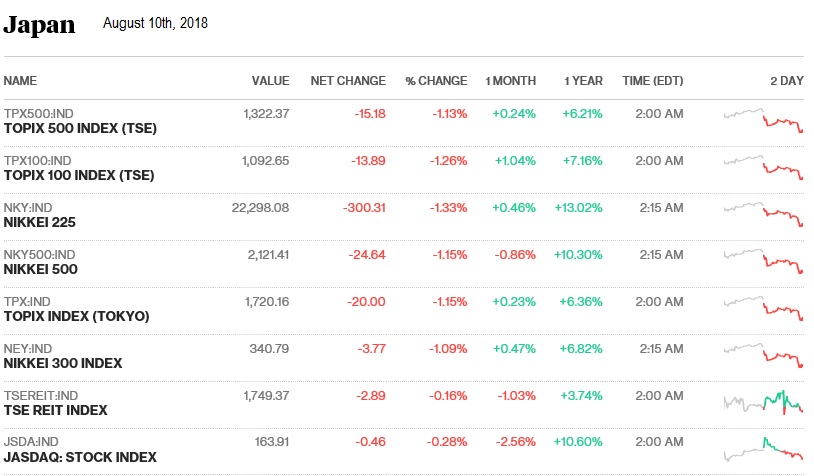View the TSE REIT 2-day sparkline chart
This screenshot has height=476, width=814.
coord(763,402)
